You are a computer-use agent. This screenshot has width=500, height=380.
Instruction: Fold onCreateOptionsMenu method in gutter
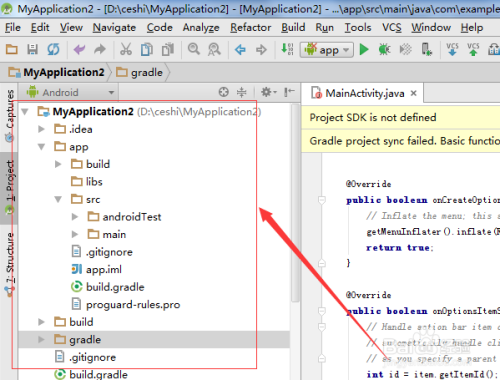[322, 200]
